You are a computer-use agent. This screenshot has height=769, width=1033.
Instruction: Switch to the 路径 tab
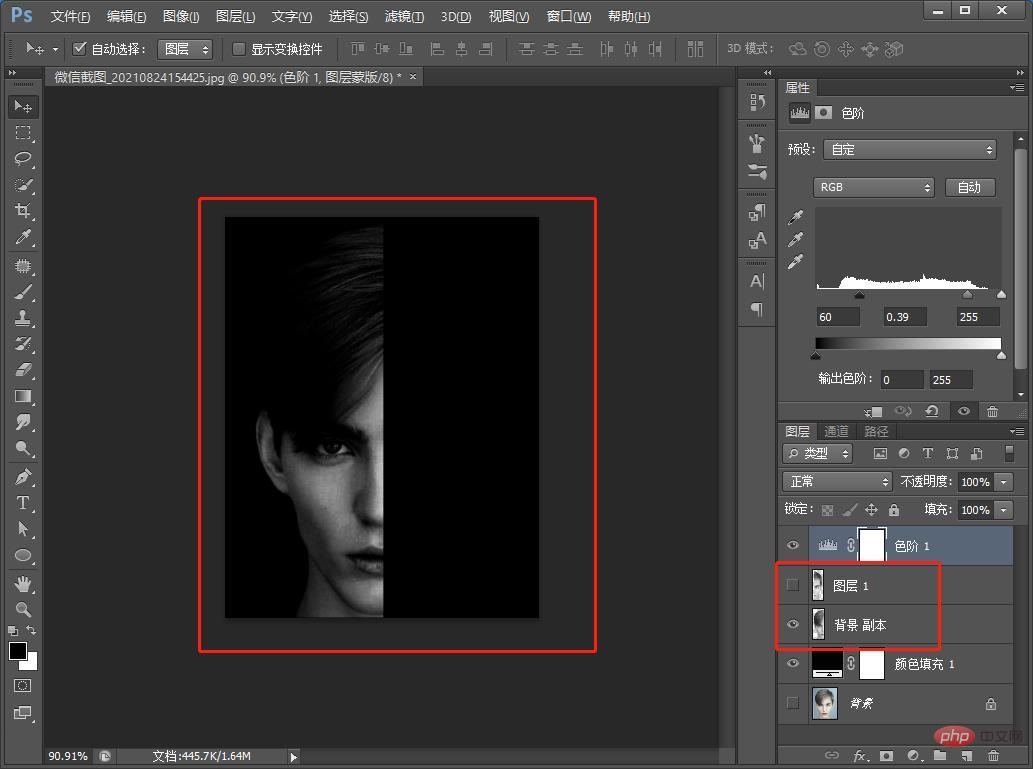[876, 431]
